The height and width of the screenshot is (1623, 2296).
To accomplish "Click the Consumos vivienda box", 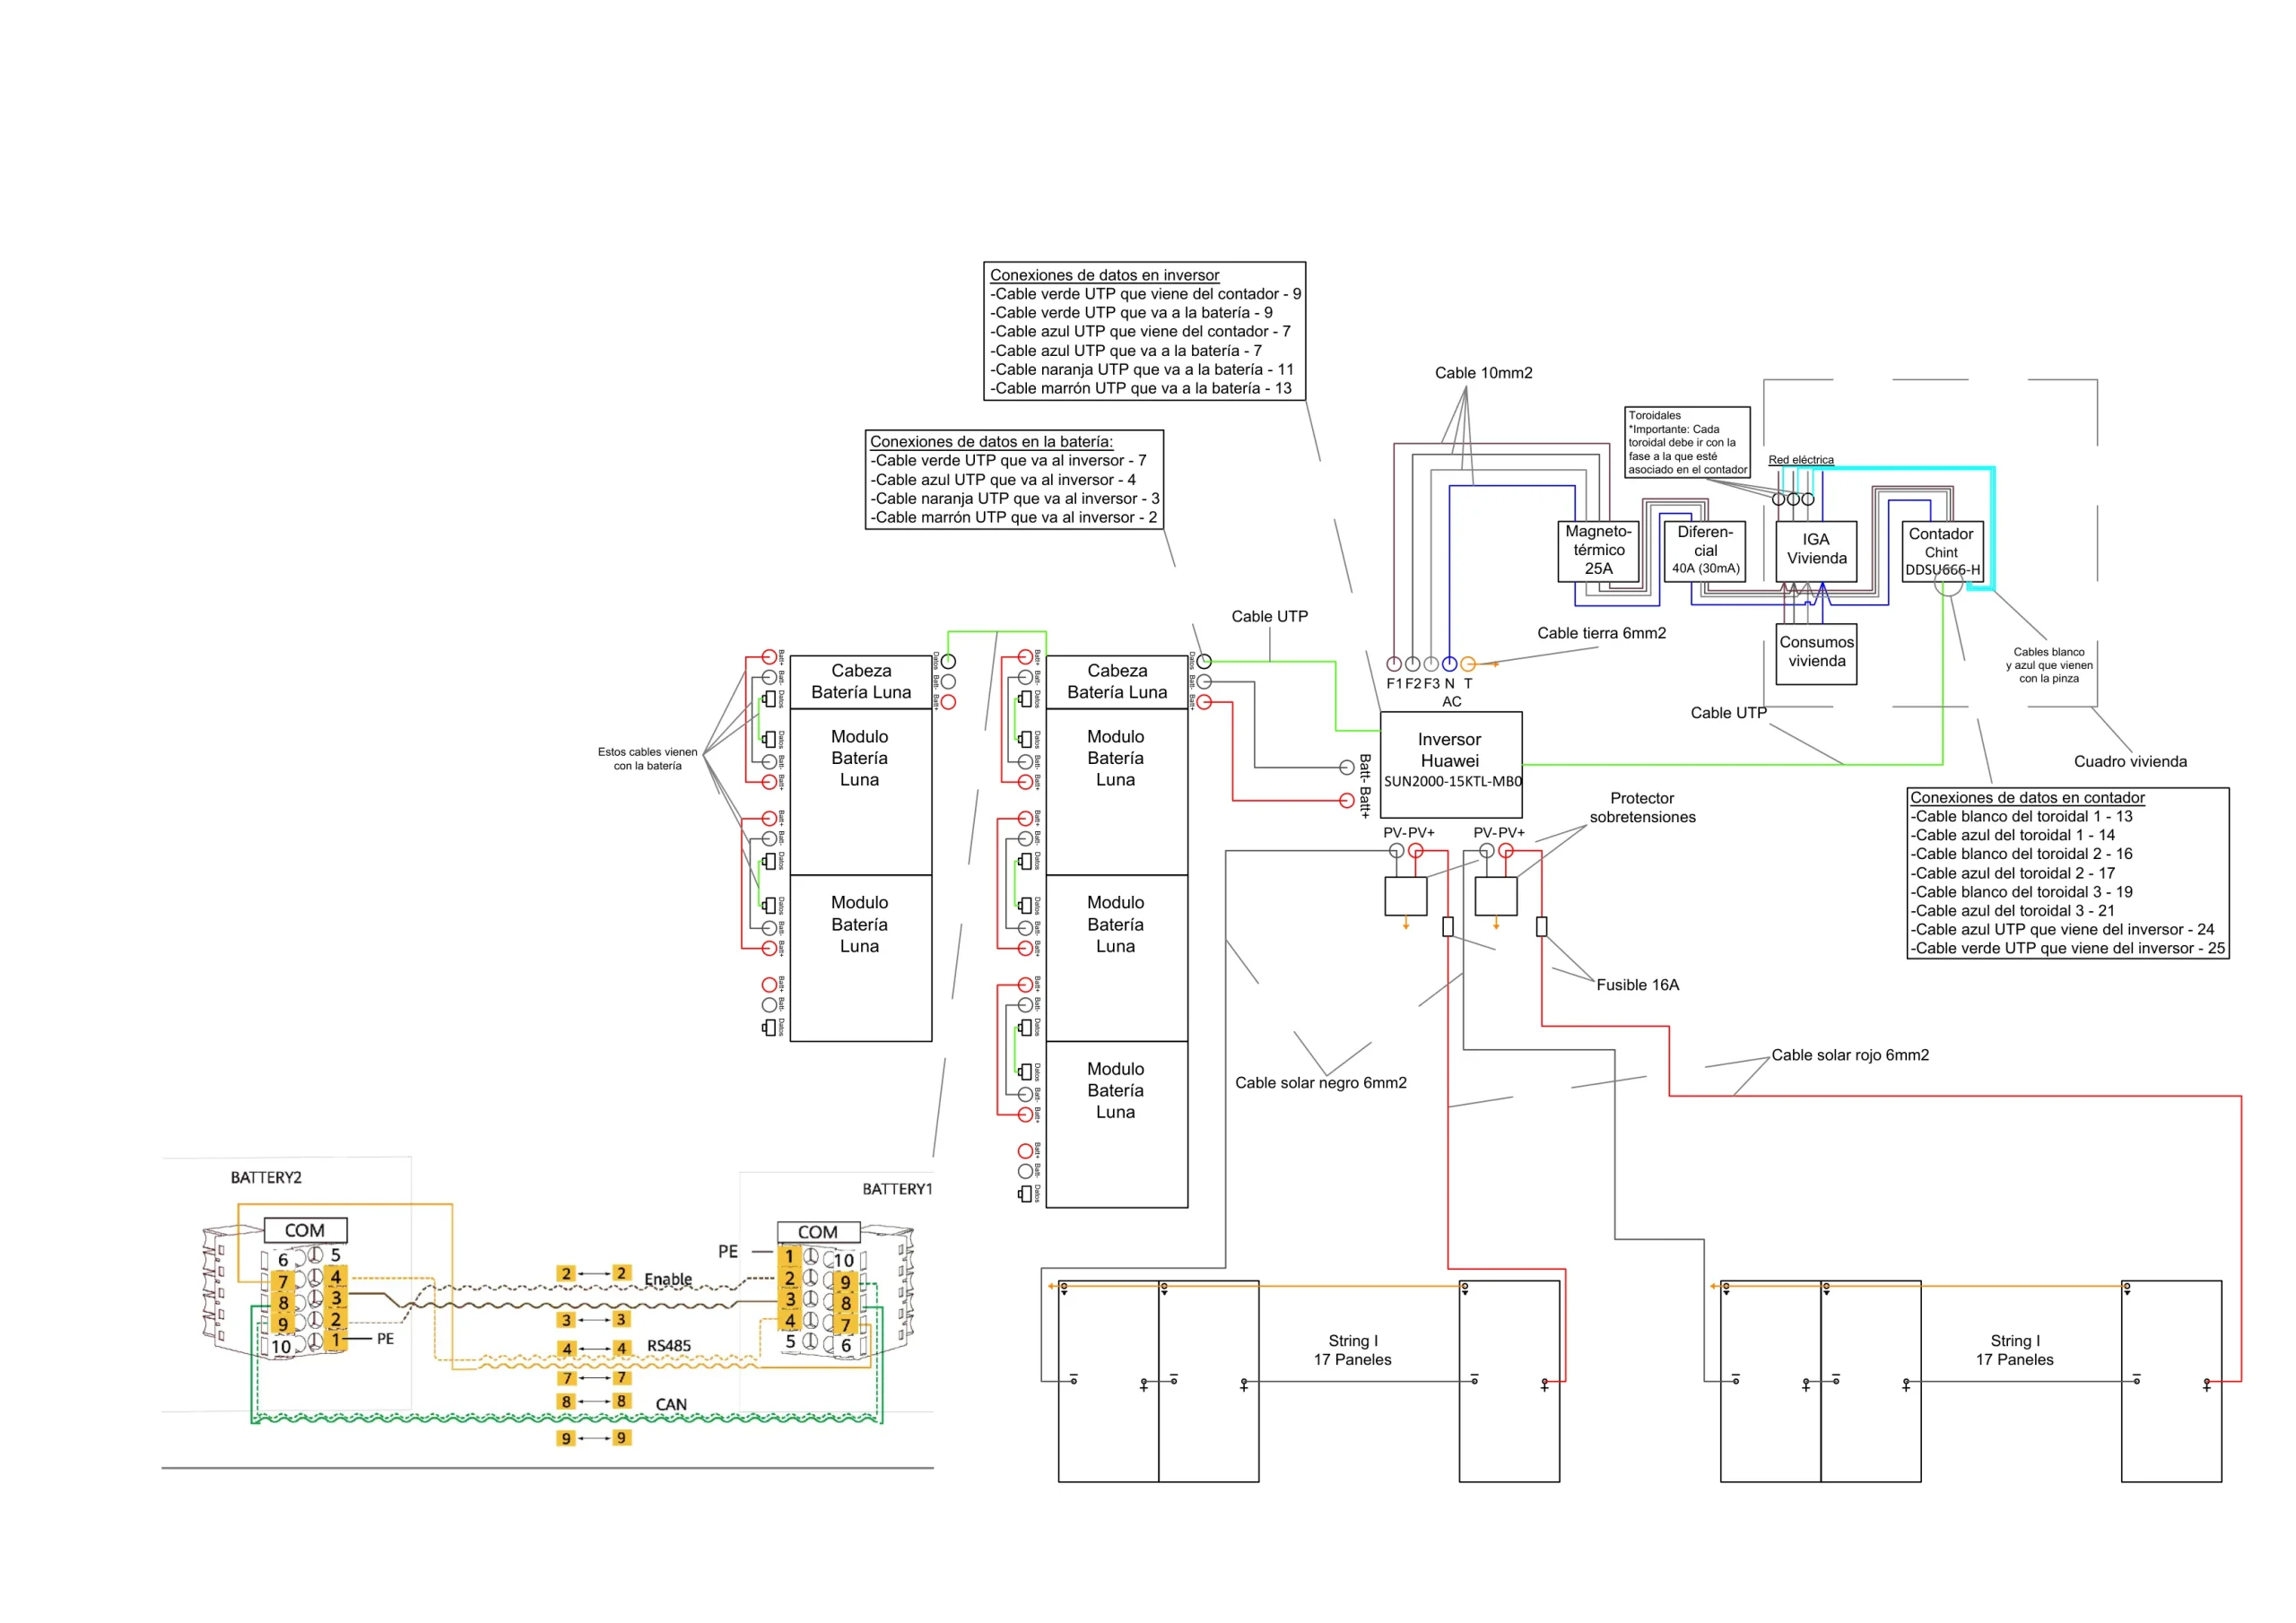I will click(1816, 654).
